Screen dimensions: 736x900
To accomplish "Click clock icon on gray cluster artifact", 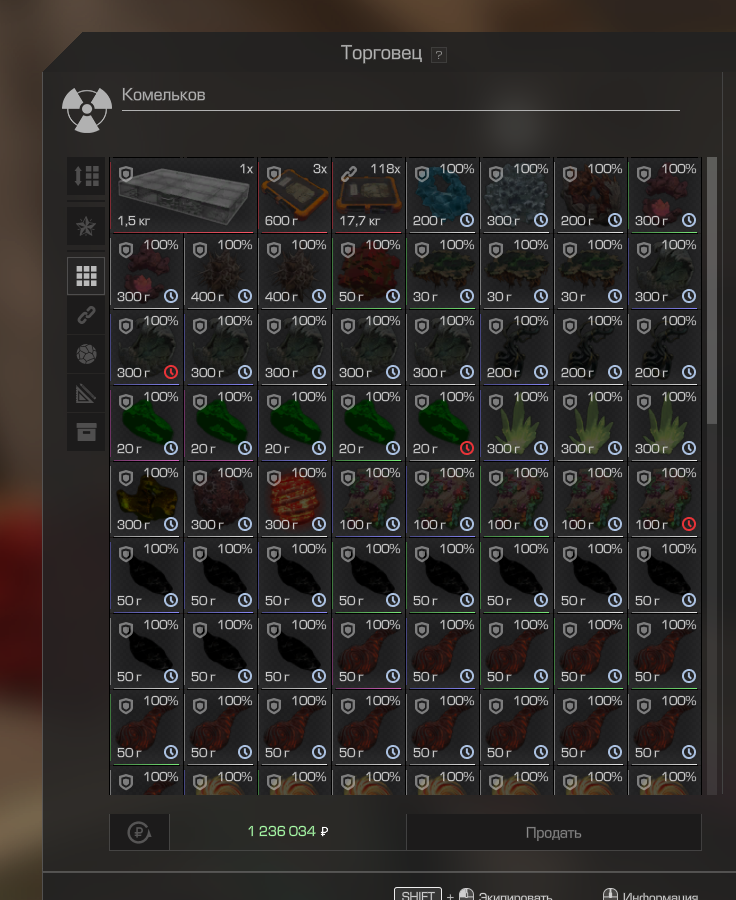I will tap(541, 220).
